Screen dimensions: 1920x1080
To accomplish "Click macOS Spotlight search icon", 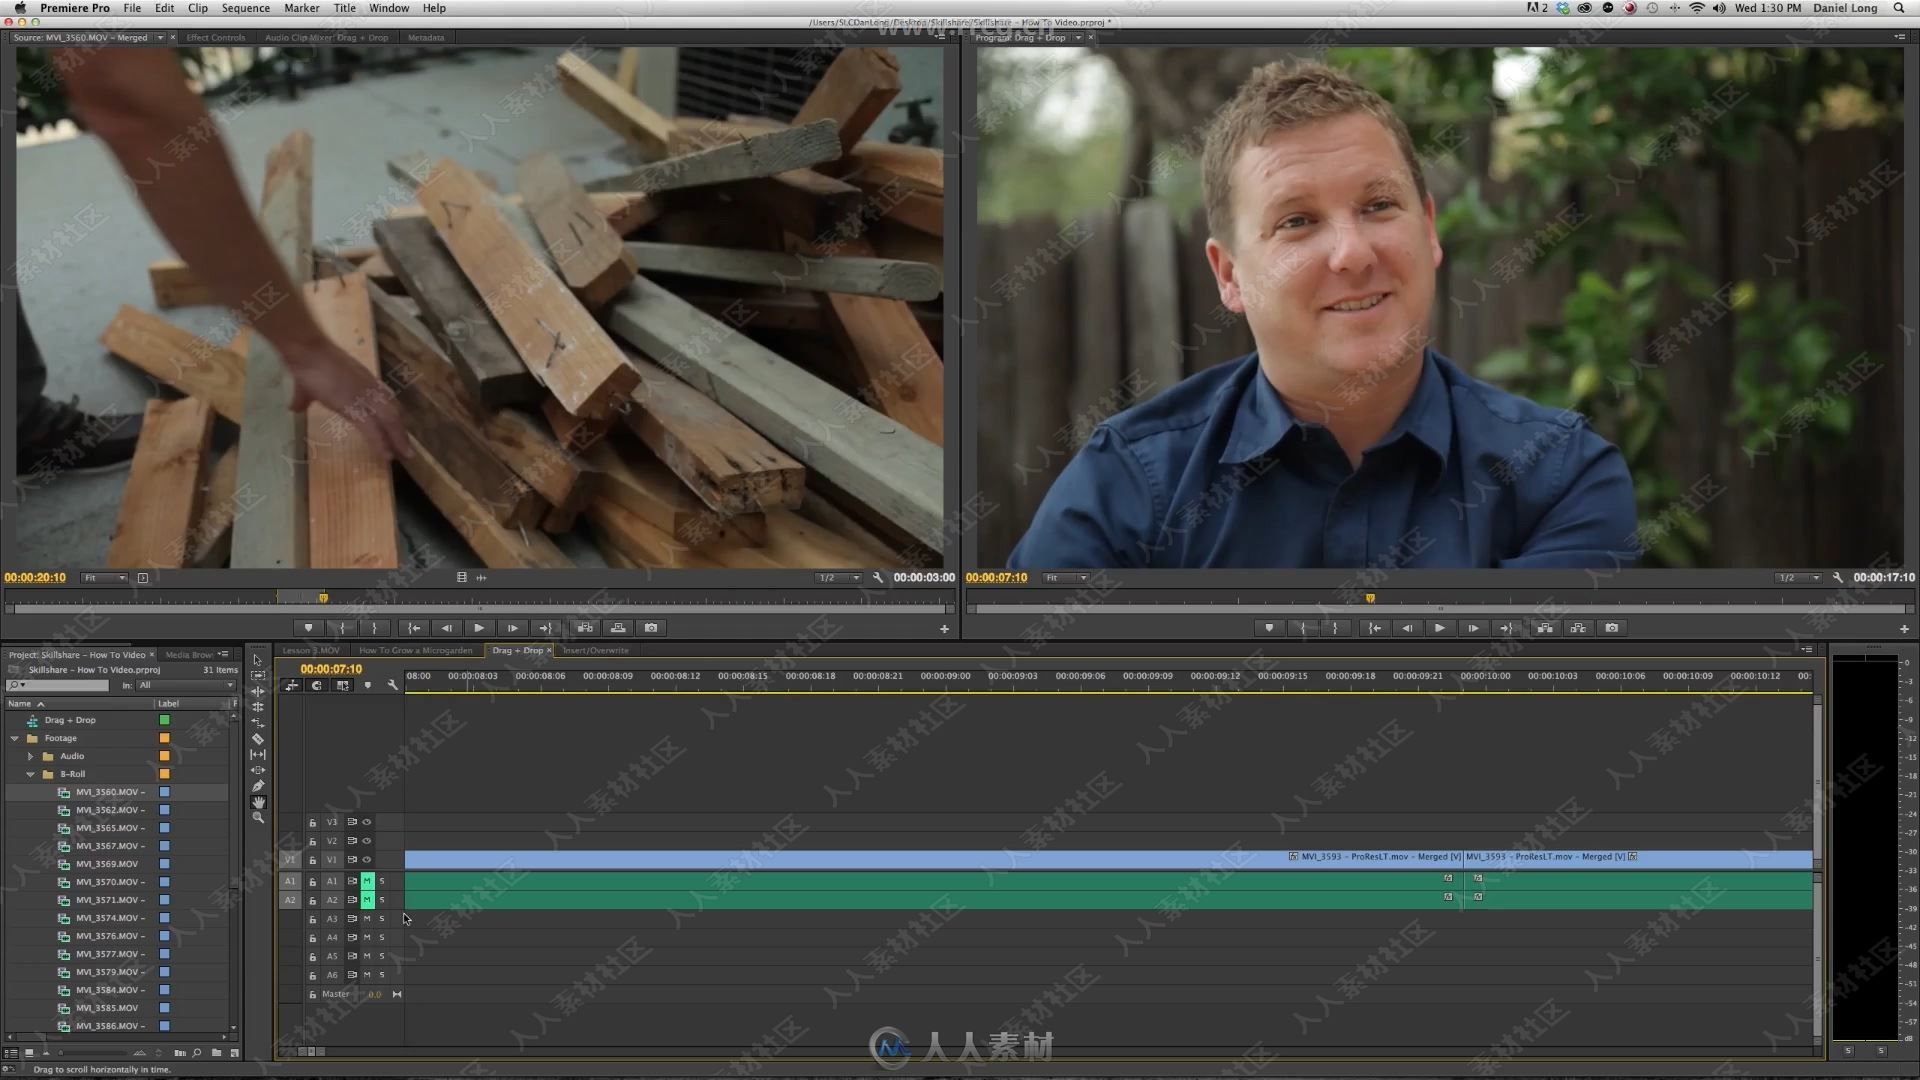I will tap(1899, 8).
